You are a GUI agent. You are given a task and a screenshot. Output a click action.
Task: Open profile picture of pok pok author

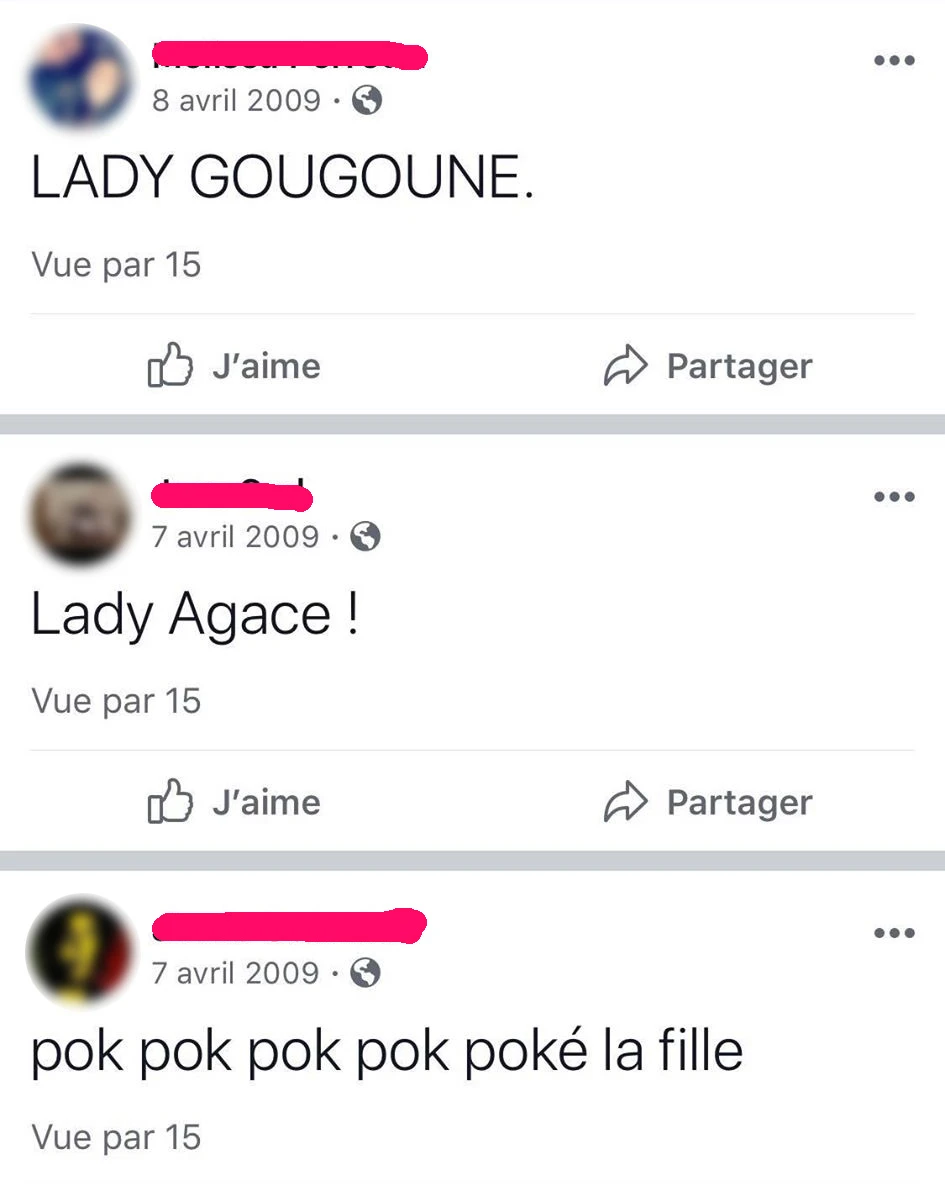(80, 951)
